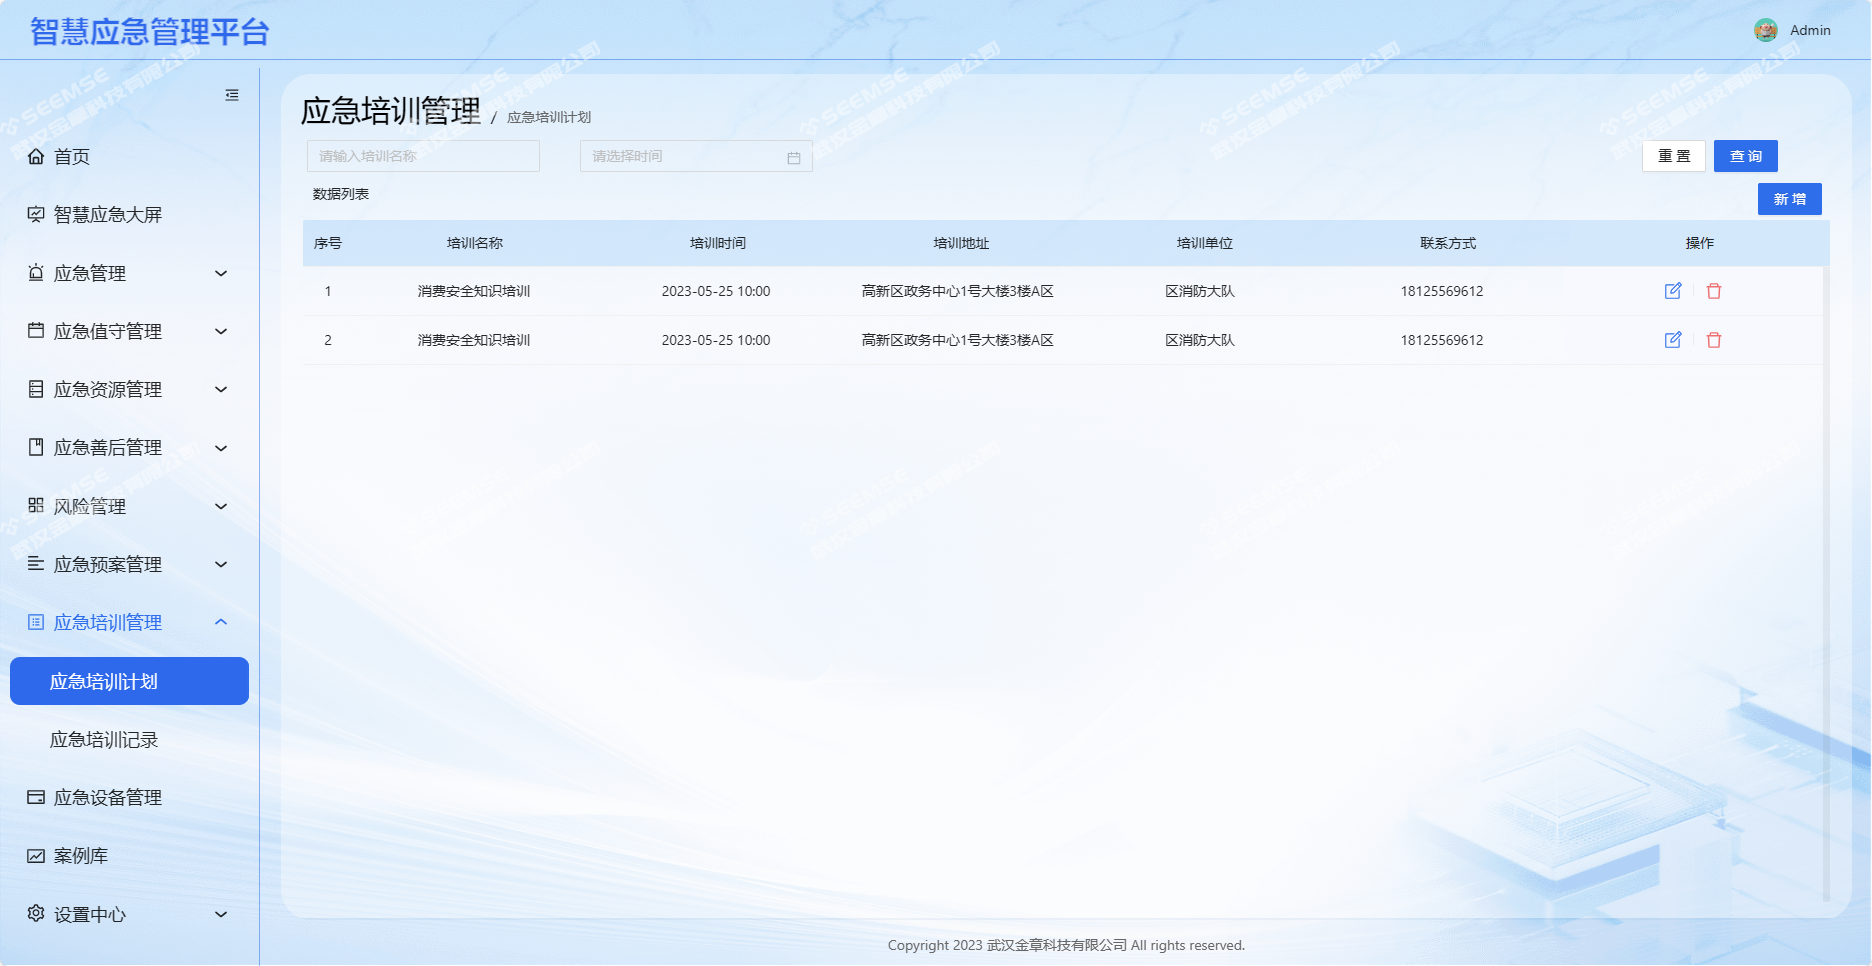The width and height of the screenshot is (1872, 966).
Task: Click the 应急管理 alarm icon
Action: point(36,273)
